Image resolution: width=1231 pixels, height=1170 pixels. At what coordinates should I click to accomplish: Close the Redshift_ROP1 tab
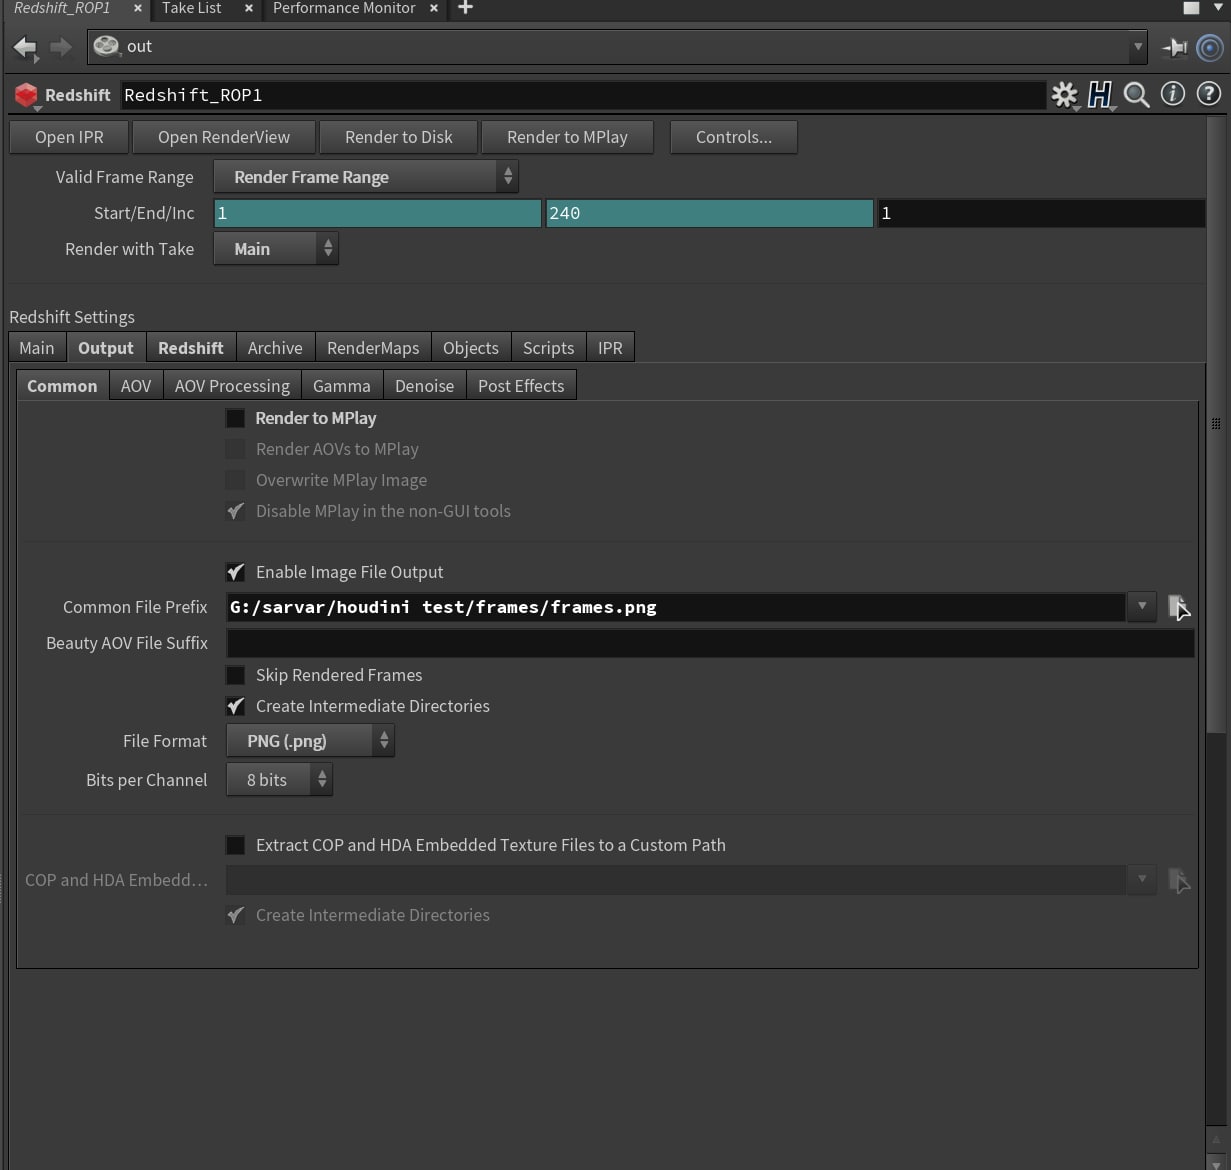(138, 8)
